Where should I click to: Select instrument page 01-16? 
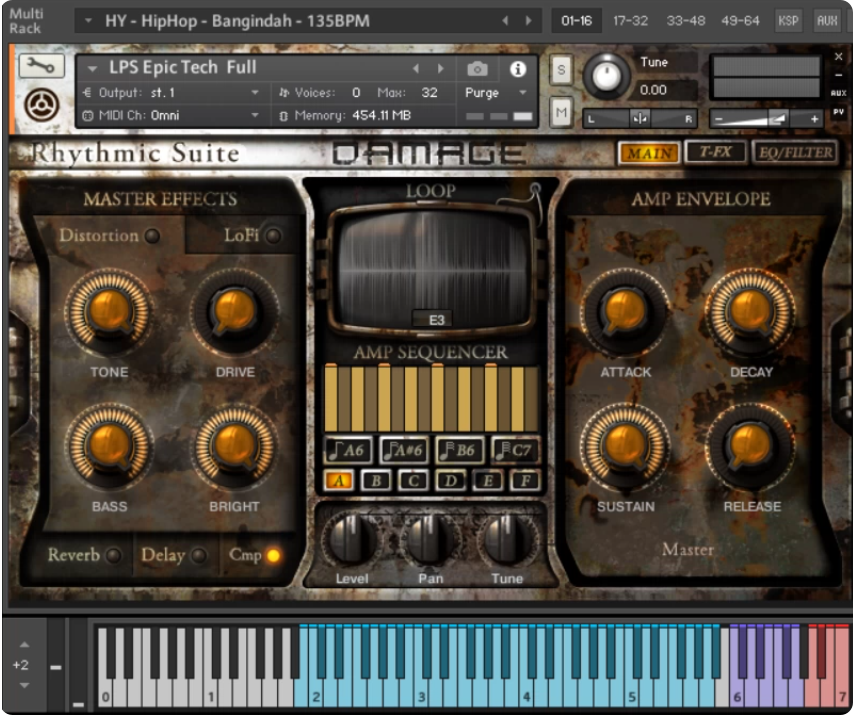point(576,21)
